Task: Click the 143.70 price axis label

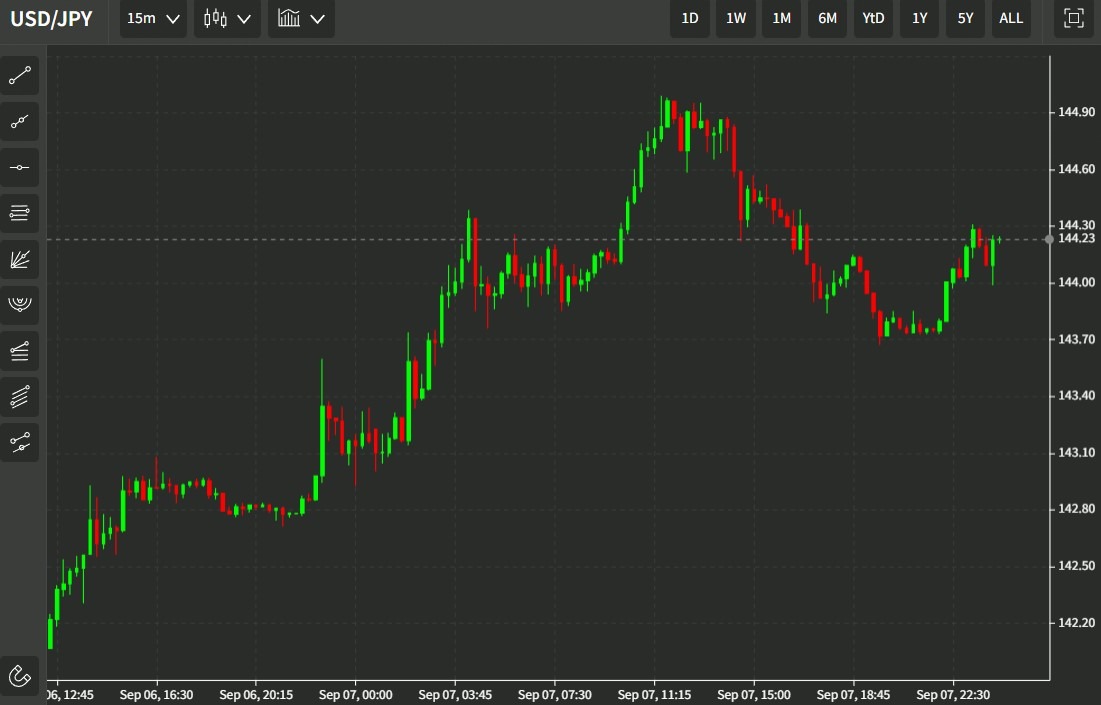Action: (x=1076, y=338)
